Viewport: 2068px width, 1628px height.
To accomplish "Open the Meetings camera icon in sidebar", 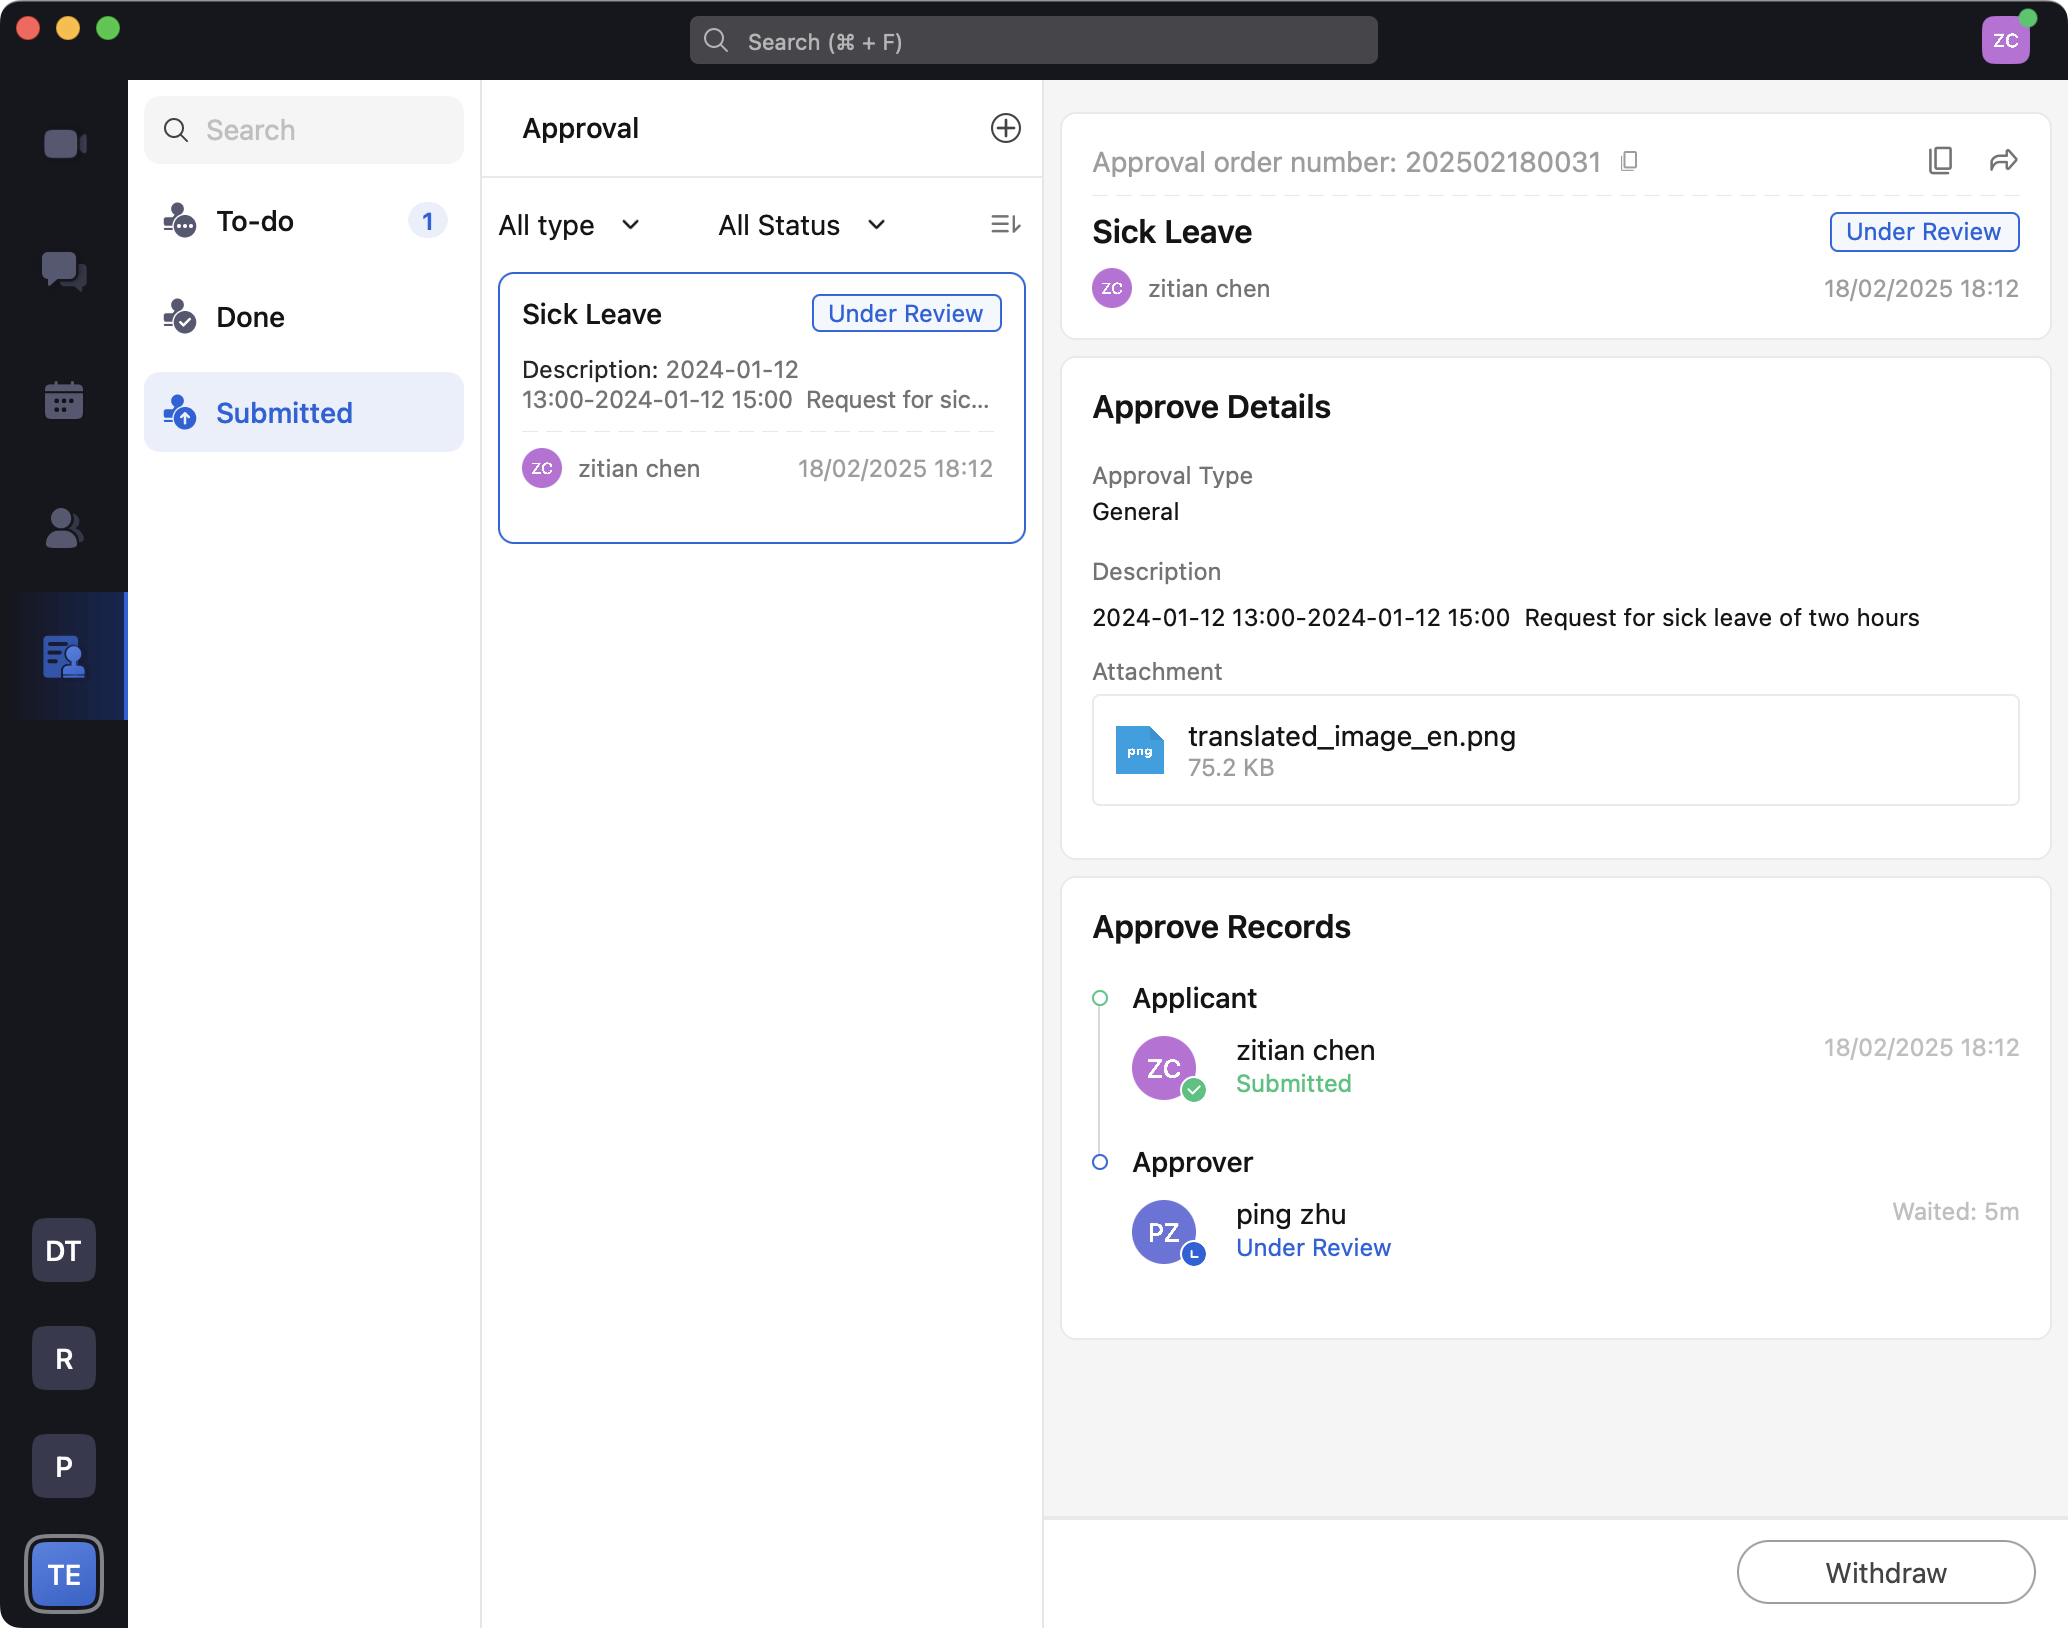I will [64, 144].
